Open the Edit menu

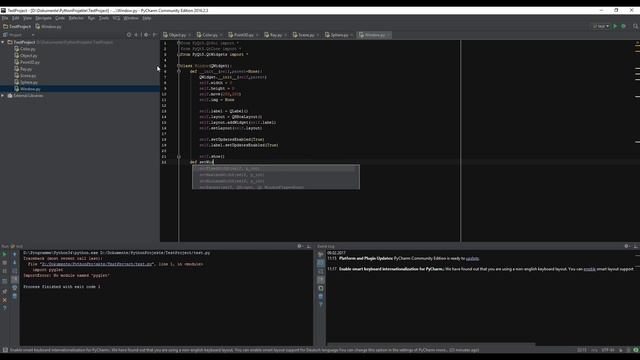16,18
